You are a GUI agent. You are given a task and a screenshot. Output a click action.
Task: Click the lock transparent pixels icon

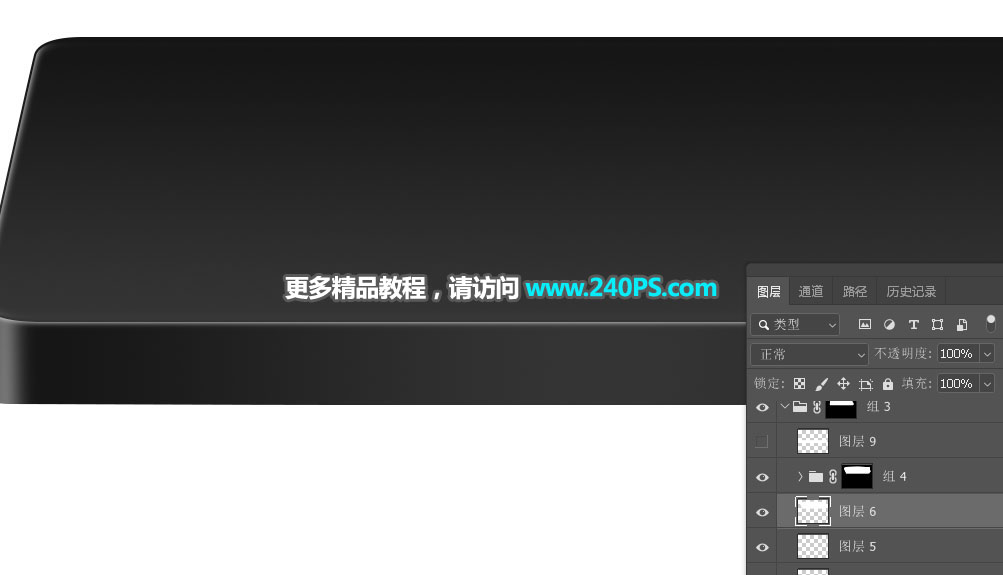pyautogui.click(x=800, y=384)
